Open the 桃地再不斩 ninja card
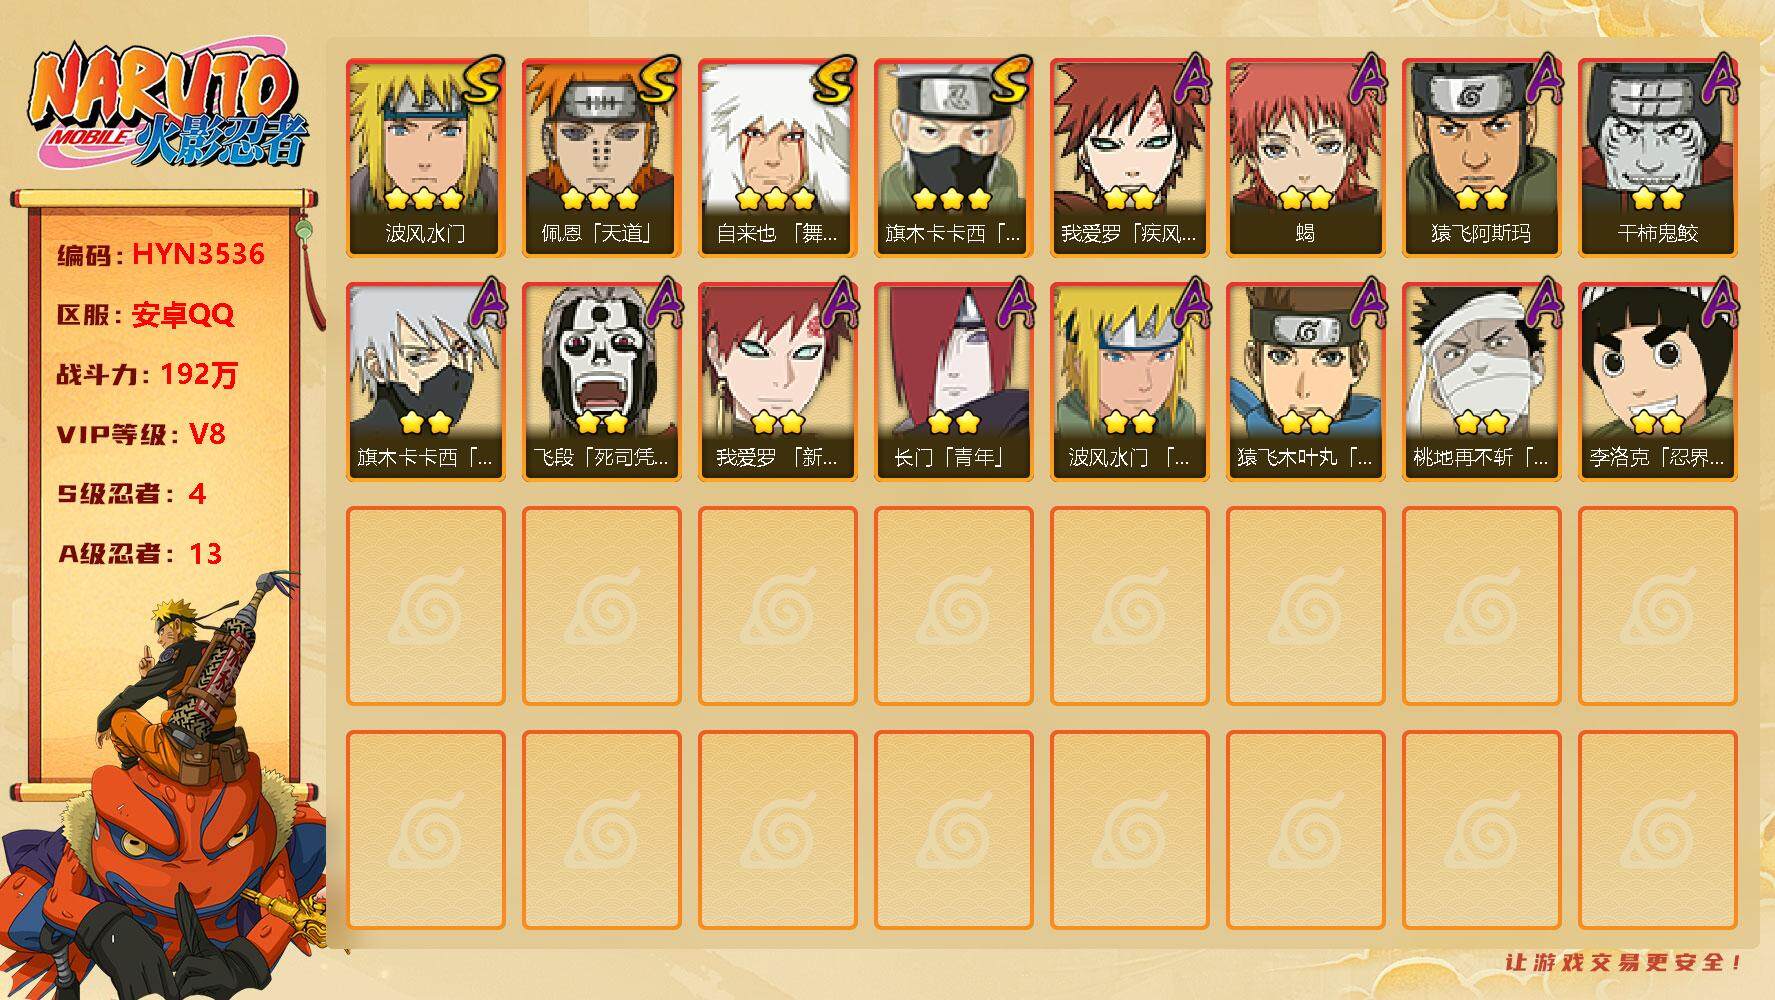 pyautogui.click(x=1482, y=382)
